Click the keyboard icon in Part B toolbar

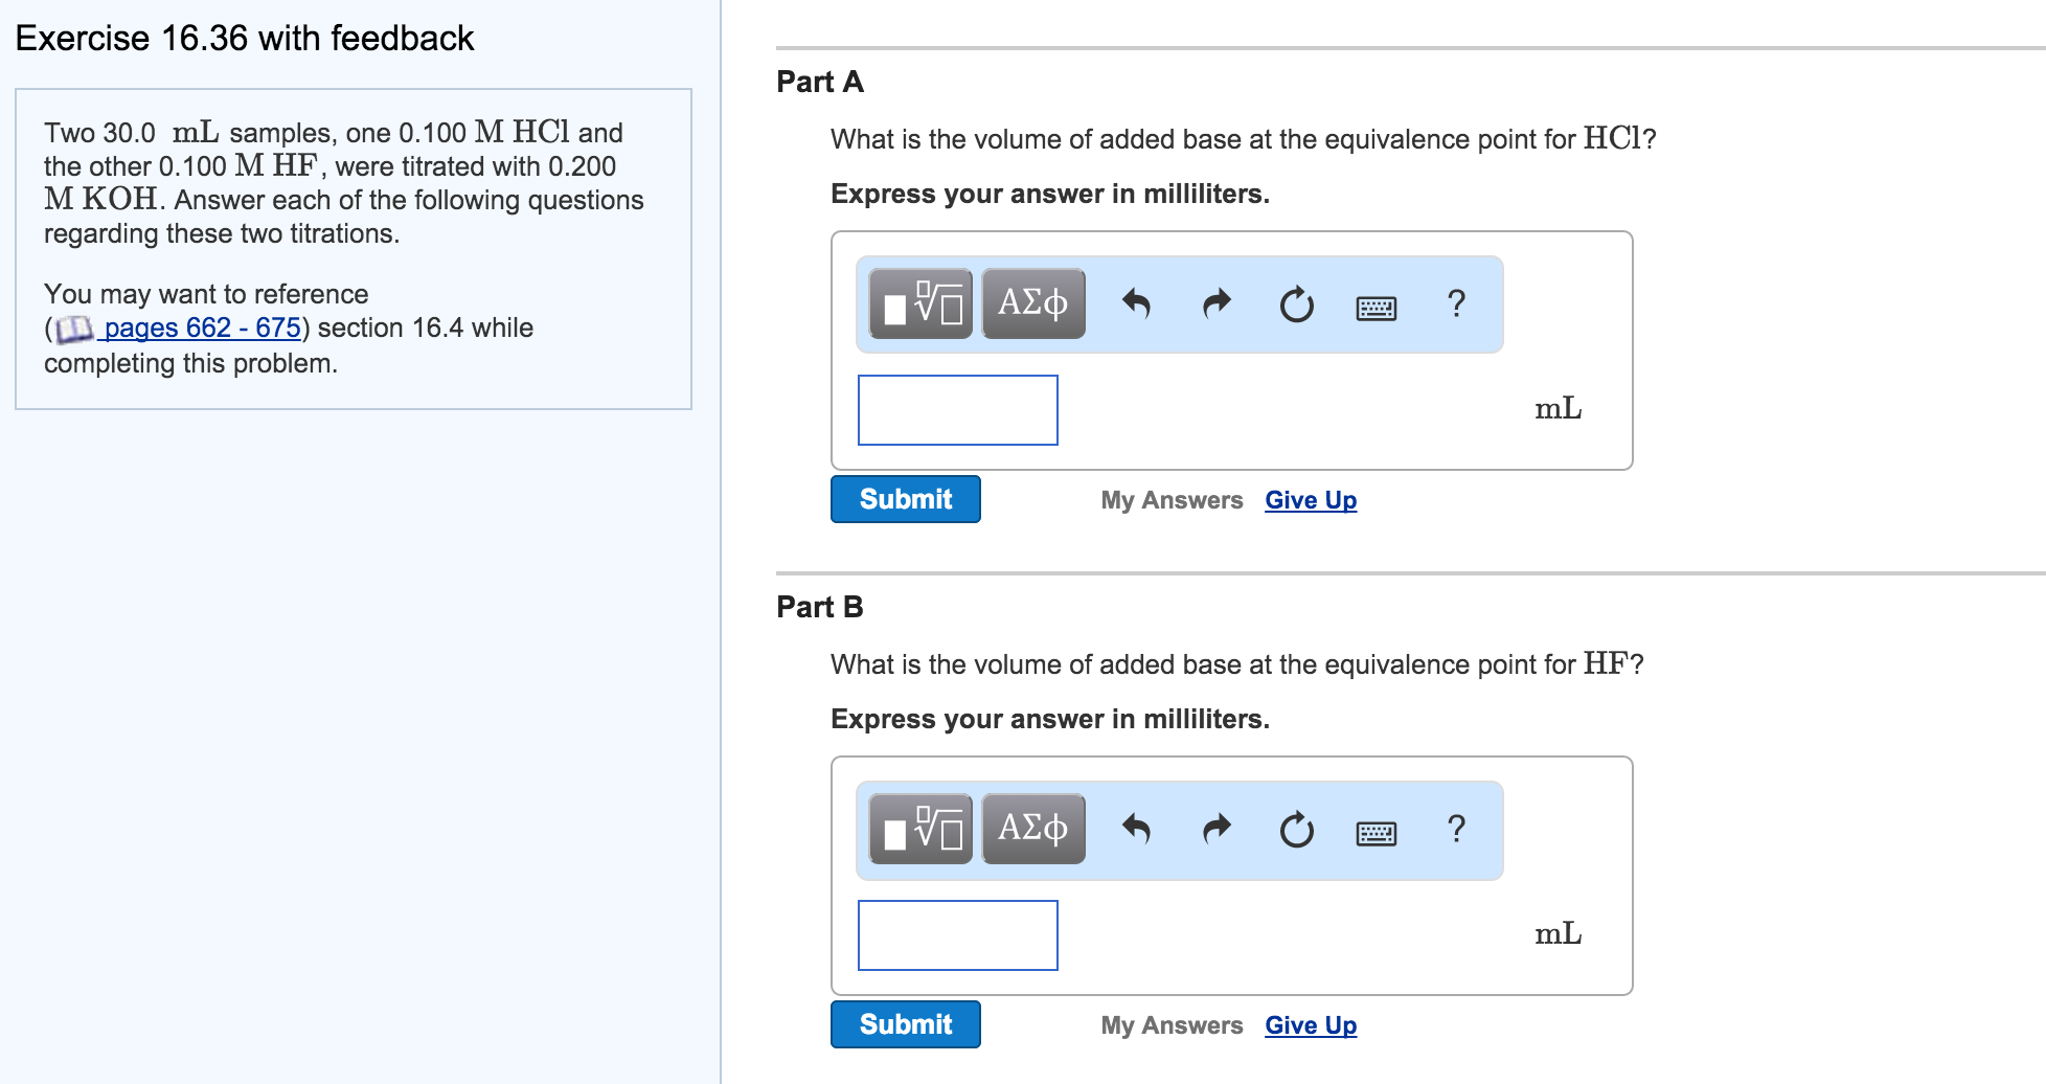(1375, 831)
